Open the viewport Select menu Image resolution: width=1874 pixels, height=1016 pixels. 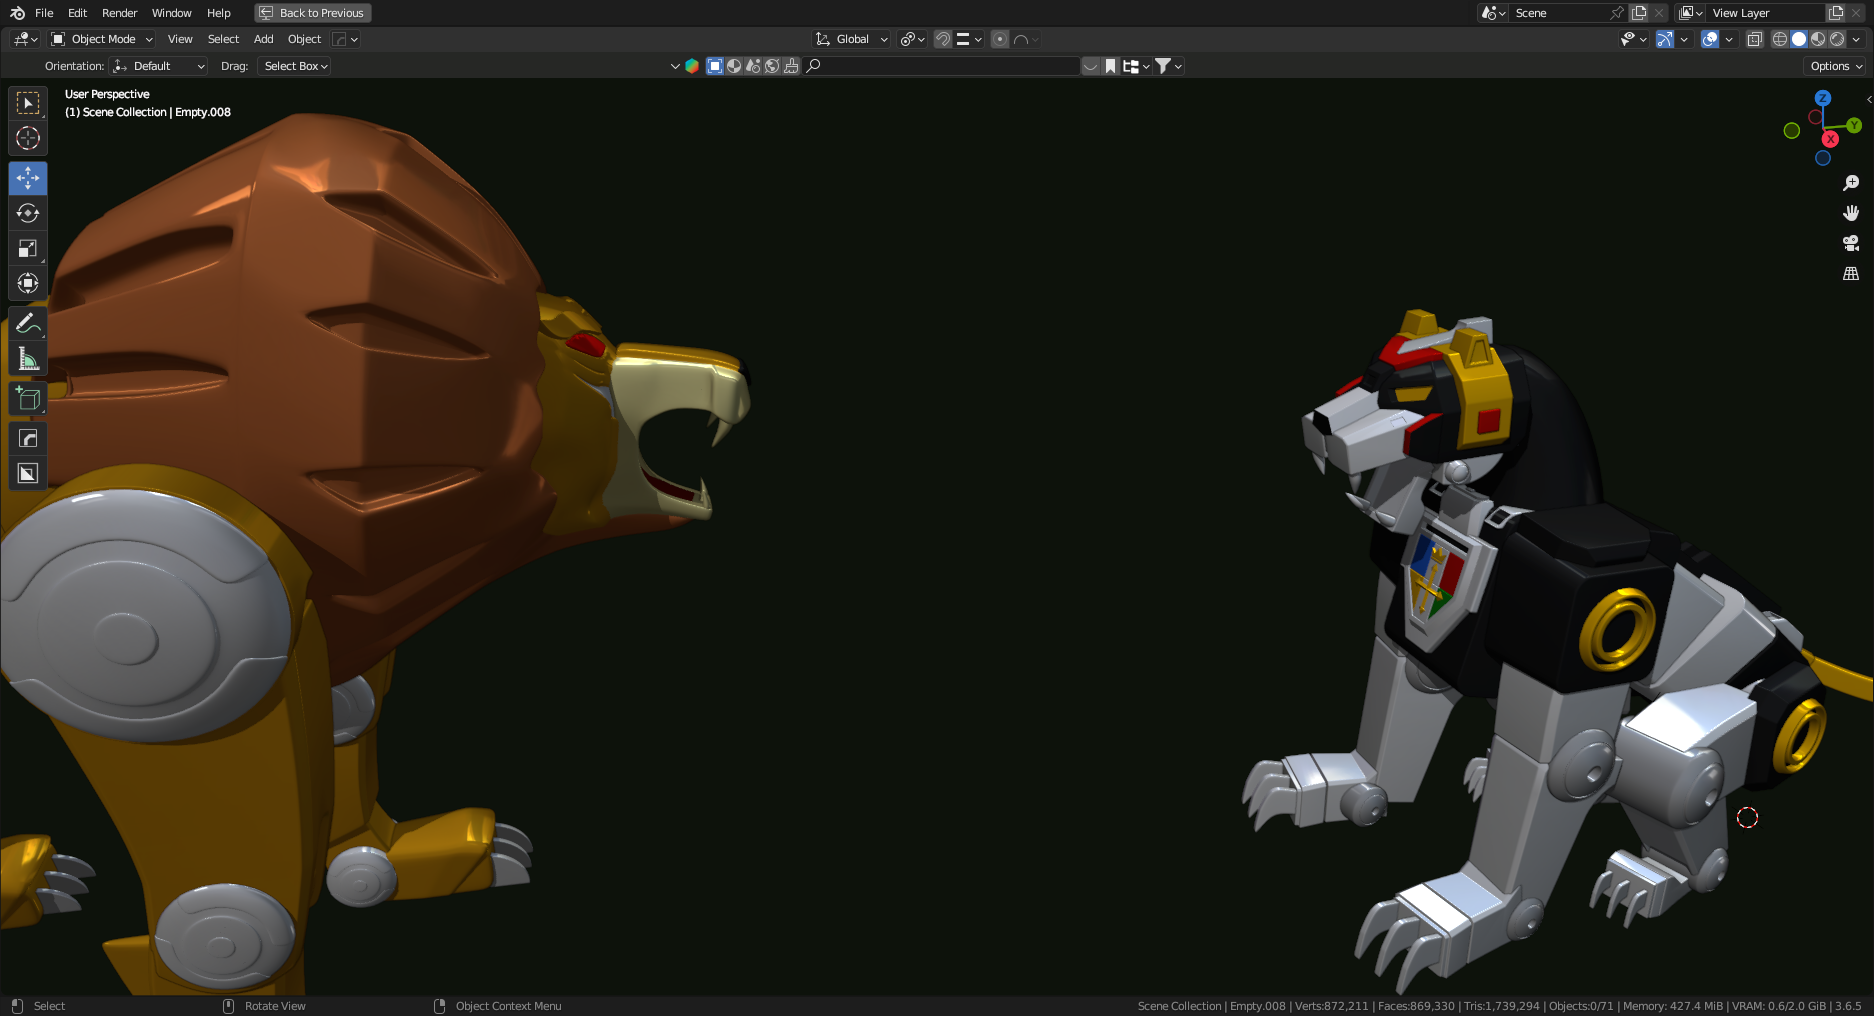223,39
